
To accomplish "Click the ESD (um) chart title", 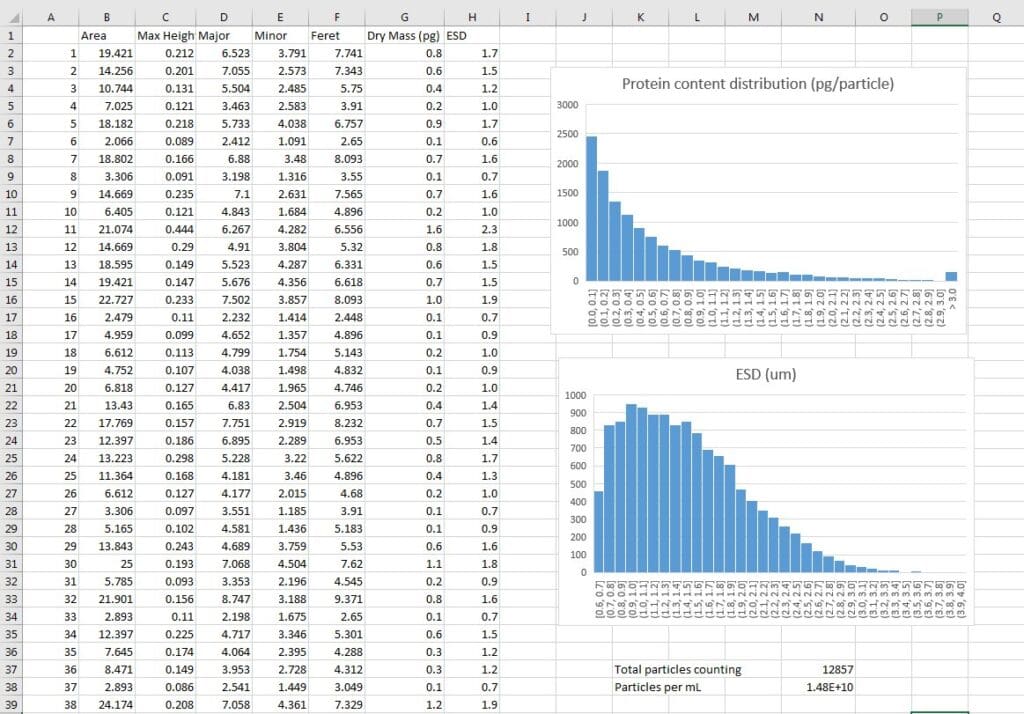I will tap(765, 372).
